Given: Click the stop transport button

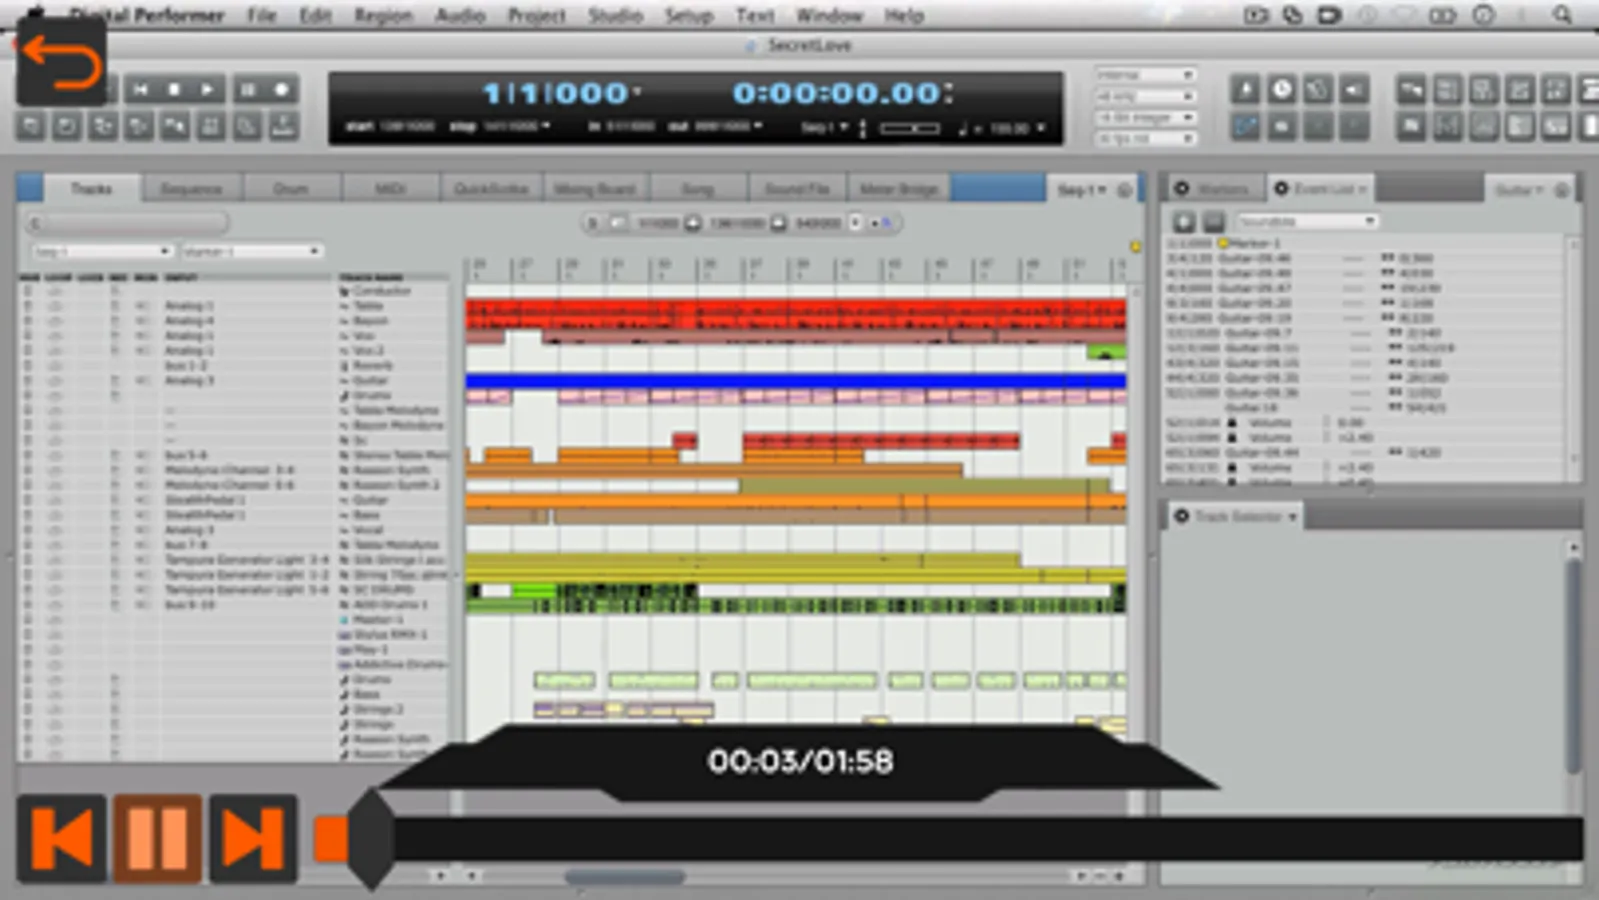Looking at the screenshot, I should [174, 90].
